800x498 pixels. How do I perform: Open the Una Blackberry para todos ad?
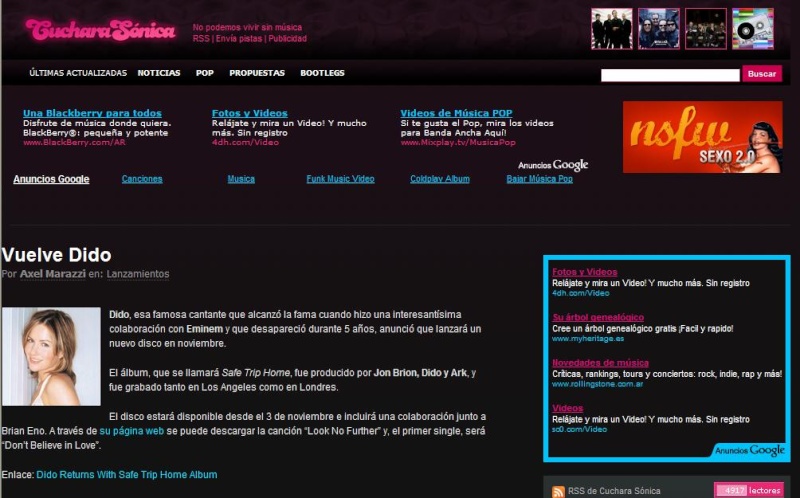tap(92, 113)
